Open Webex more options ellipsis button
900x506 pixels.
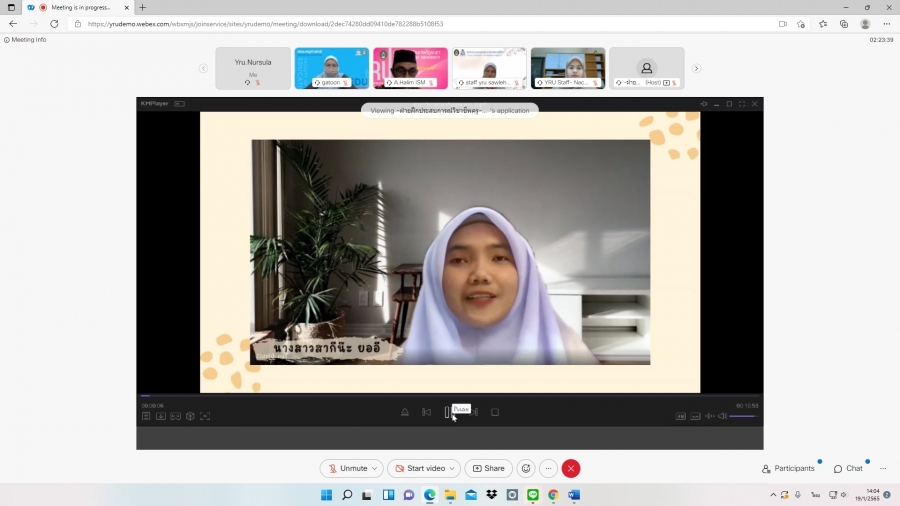pos(548,468)
